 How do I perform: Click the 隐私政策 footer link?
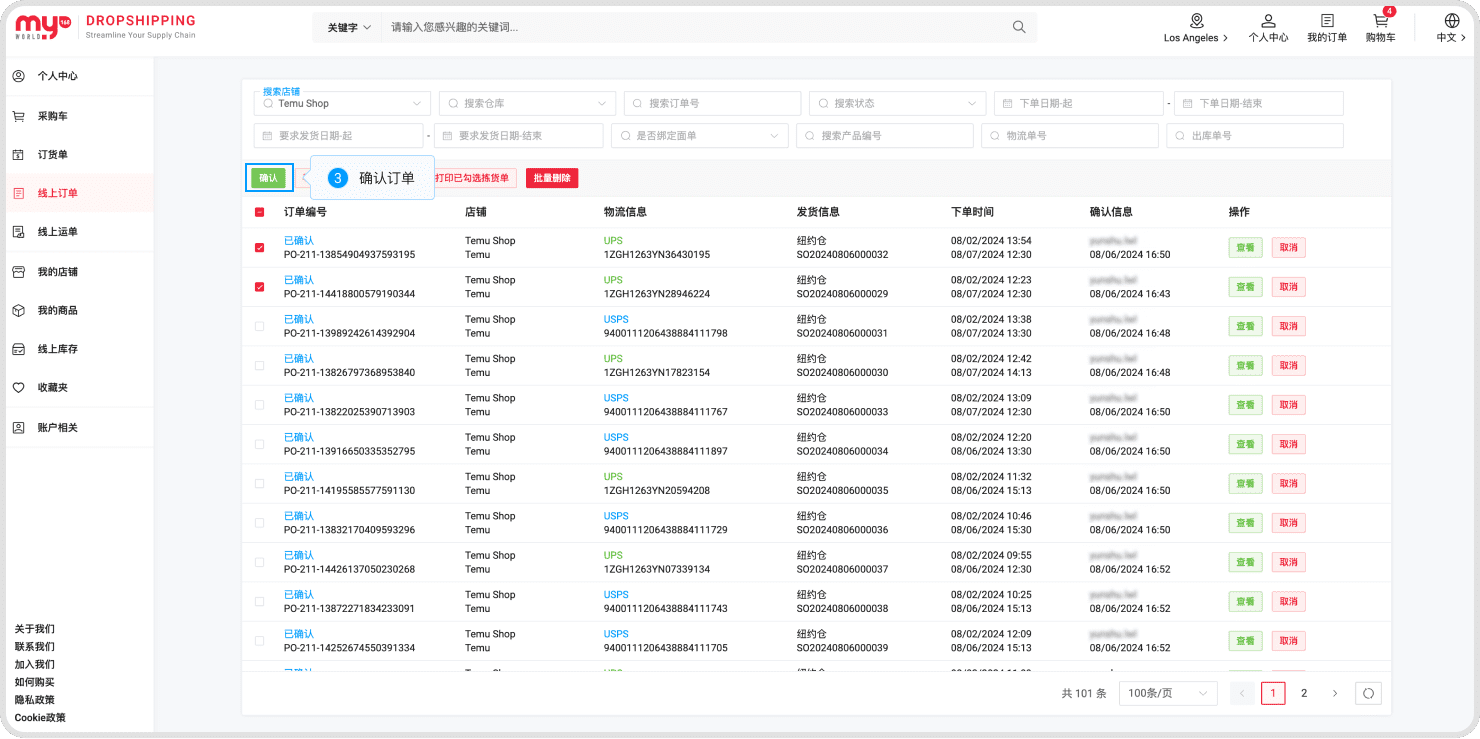coord(35,700)
